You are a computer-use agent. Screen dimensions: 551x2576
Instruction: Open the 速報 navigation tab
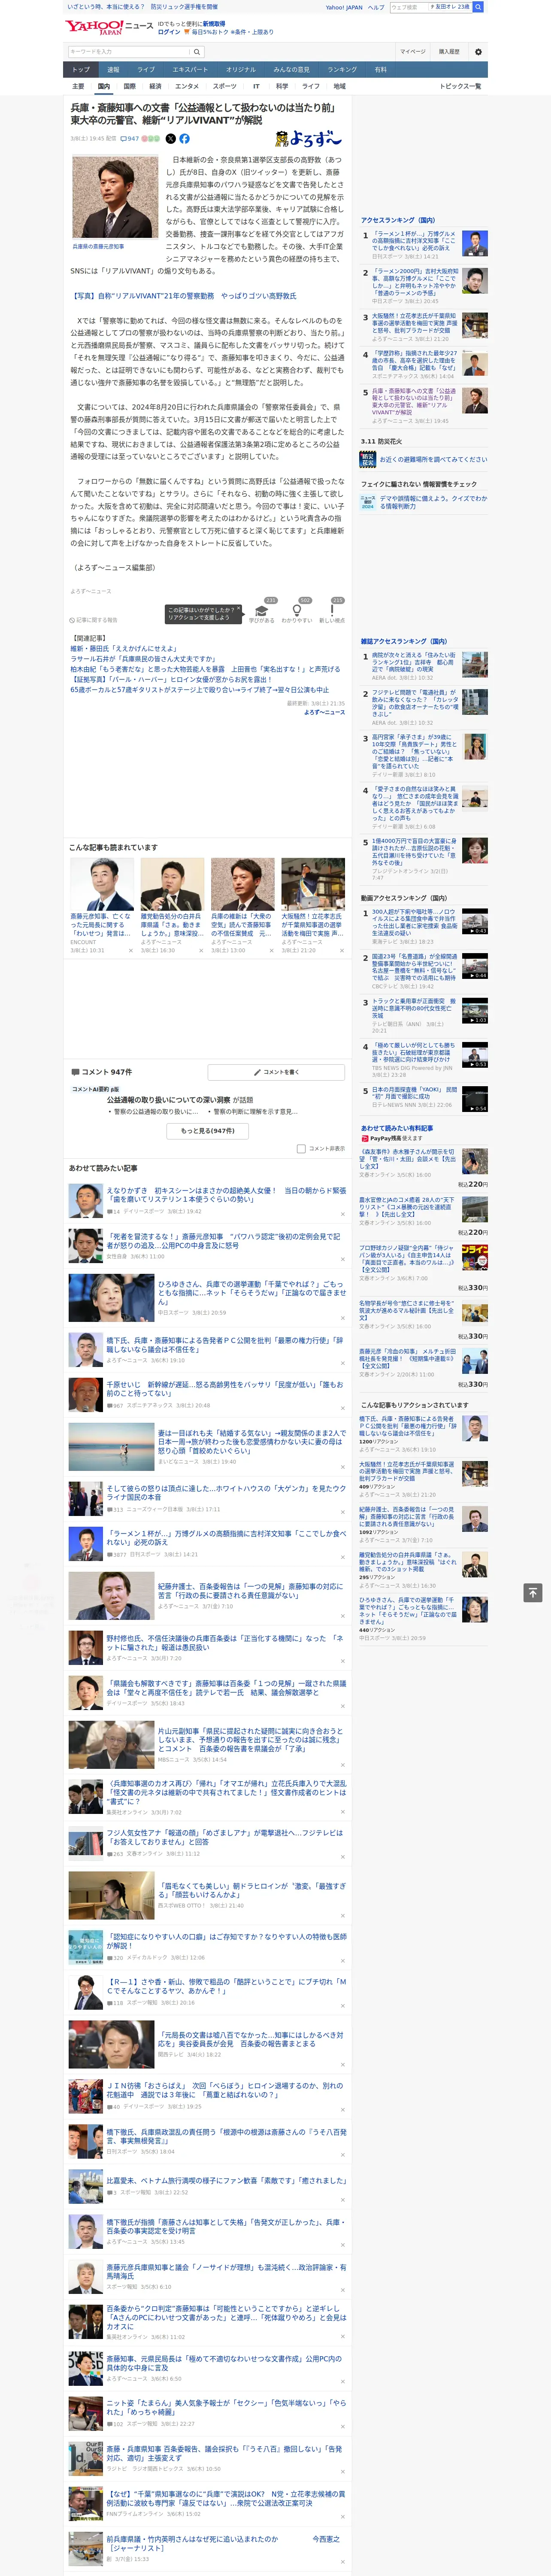[113, 69]
